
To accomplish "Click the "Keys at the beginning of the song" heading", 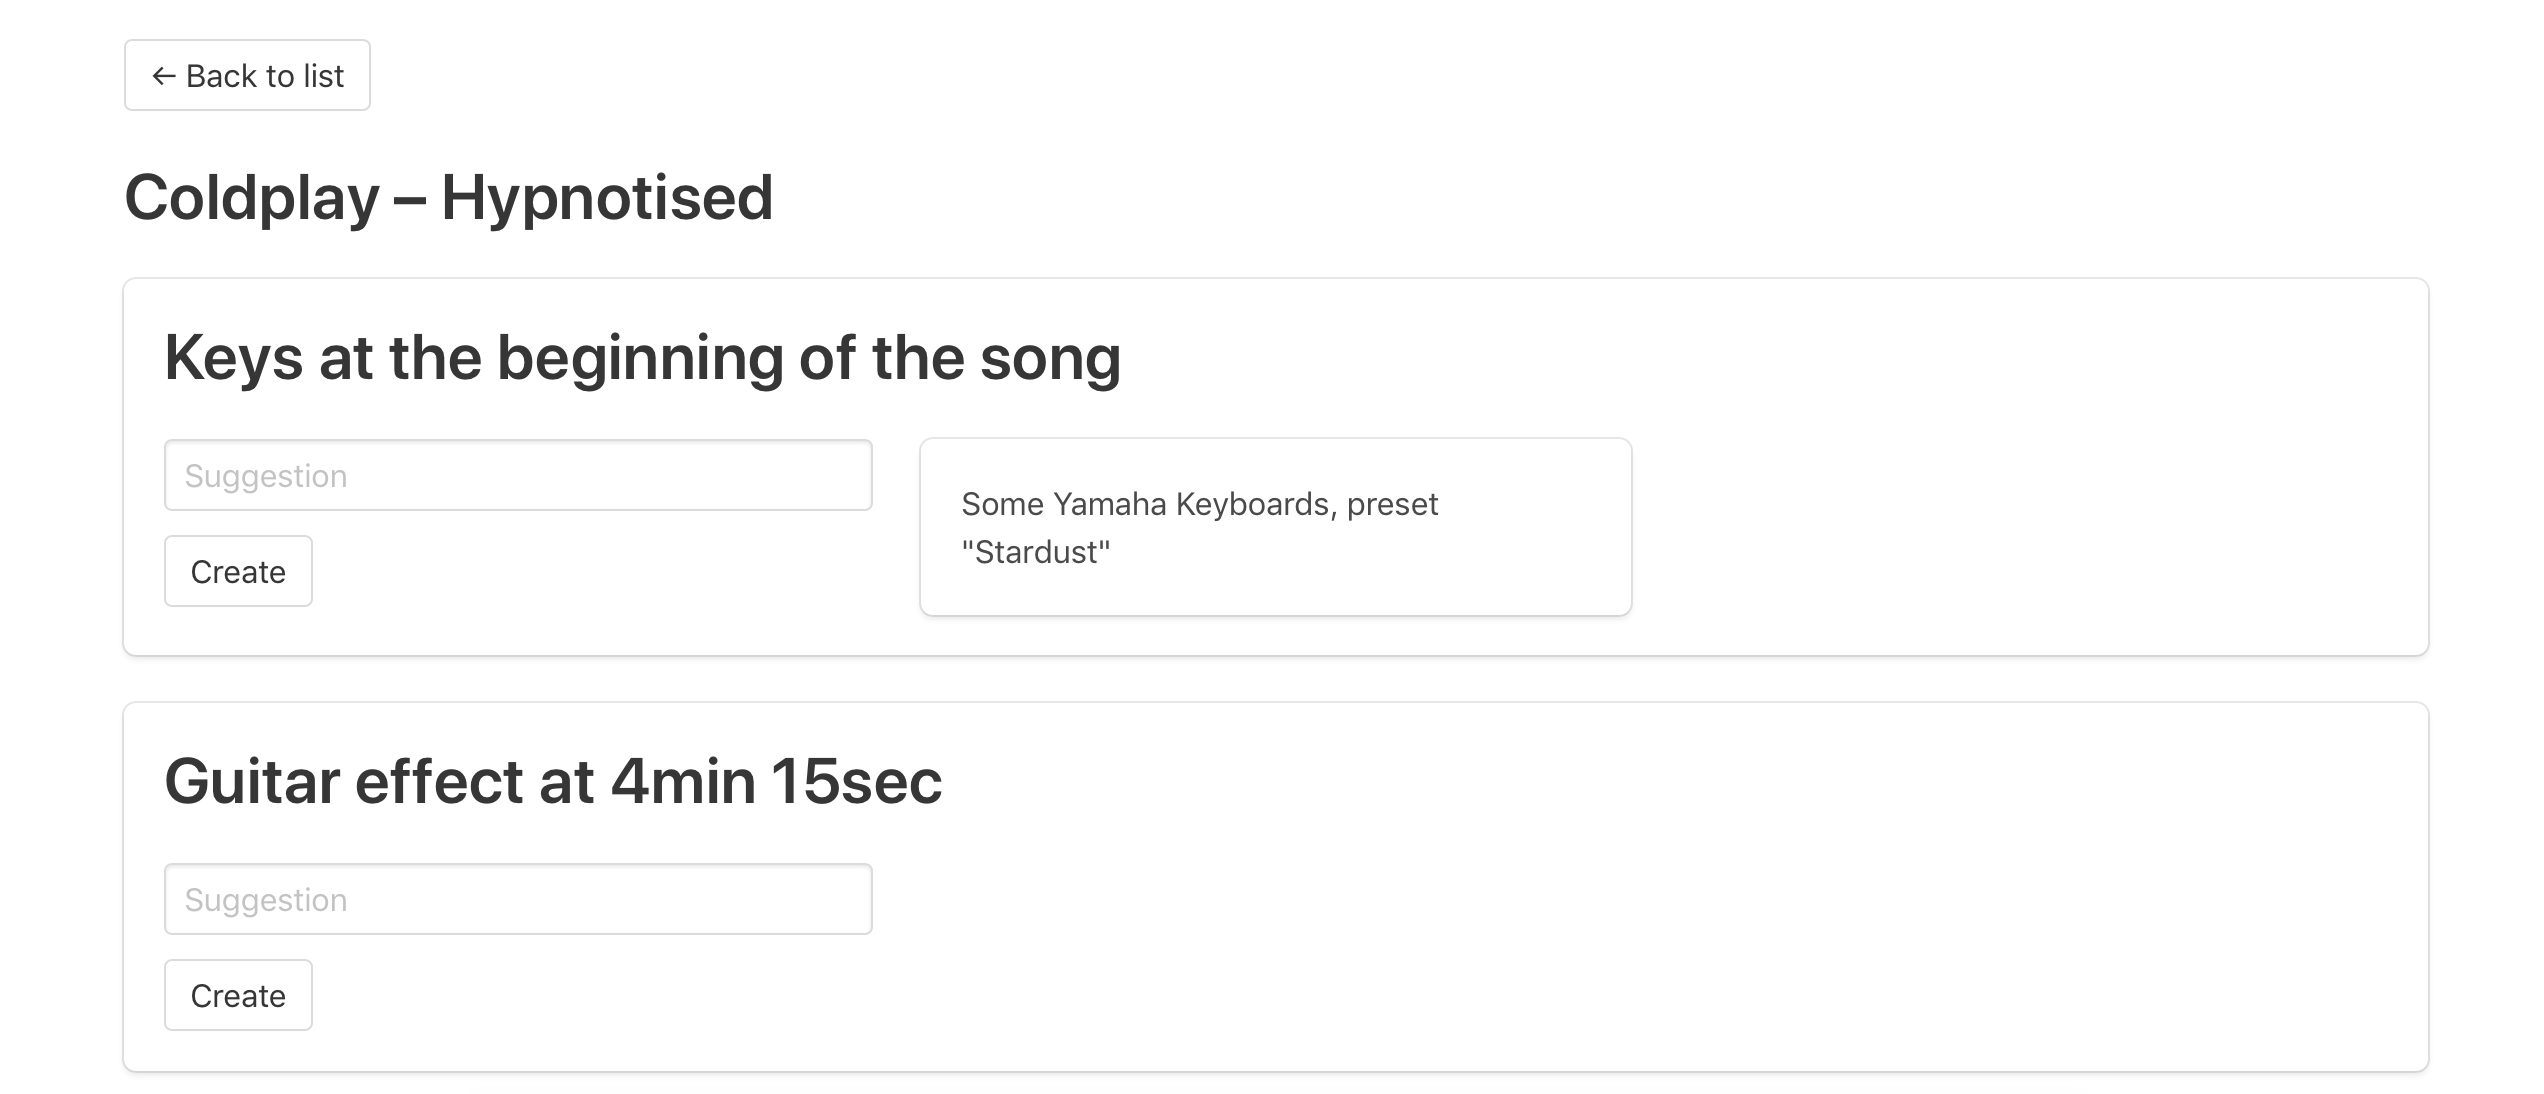I will (642, 358).
